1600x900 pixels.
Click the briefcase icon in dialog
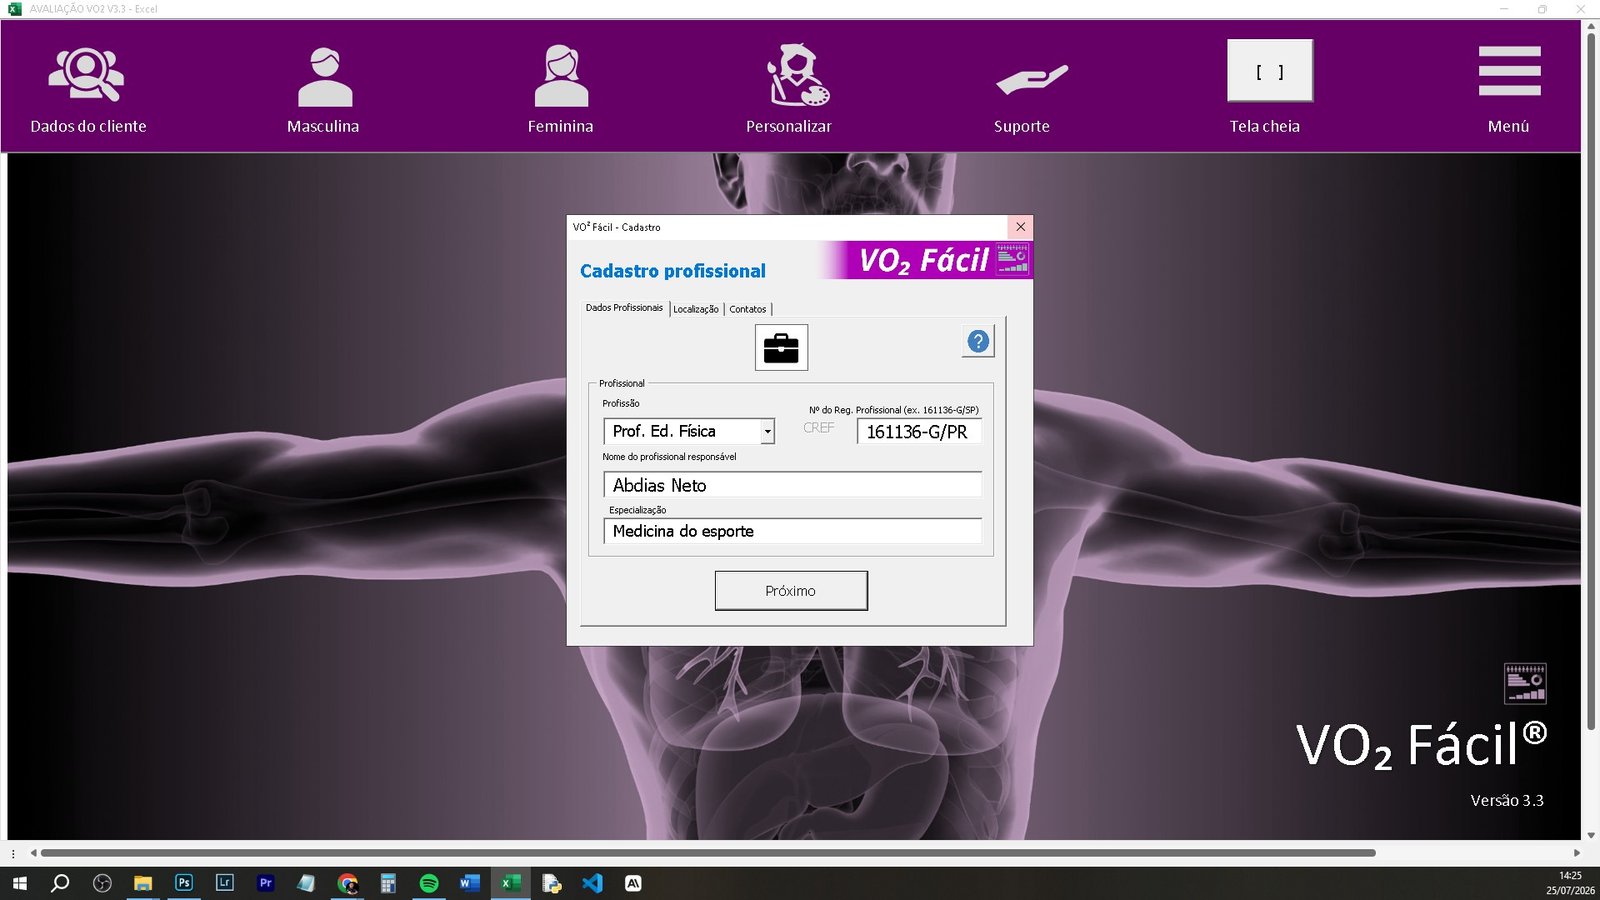781,348
